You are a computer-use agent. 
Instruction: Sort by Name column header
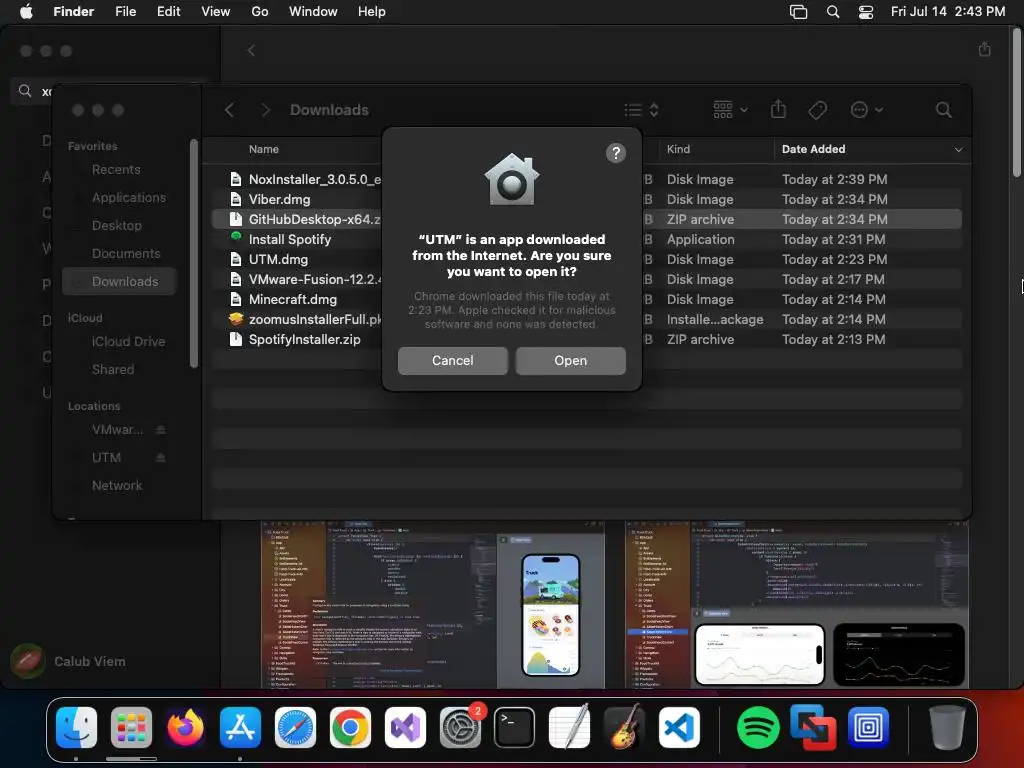pyautogui.click(x=263, y=149)
